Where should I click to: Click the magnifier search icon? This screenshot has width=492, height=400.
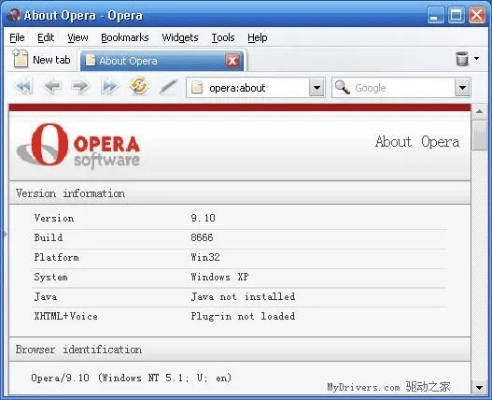click(x=342, y=87)
